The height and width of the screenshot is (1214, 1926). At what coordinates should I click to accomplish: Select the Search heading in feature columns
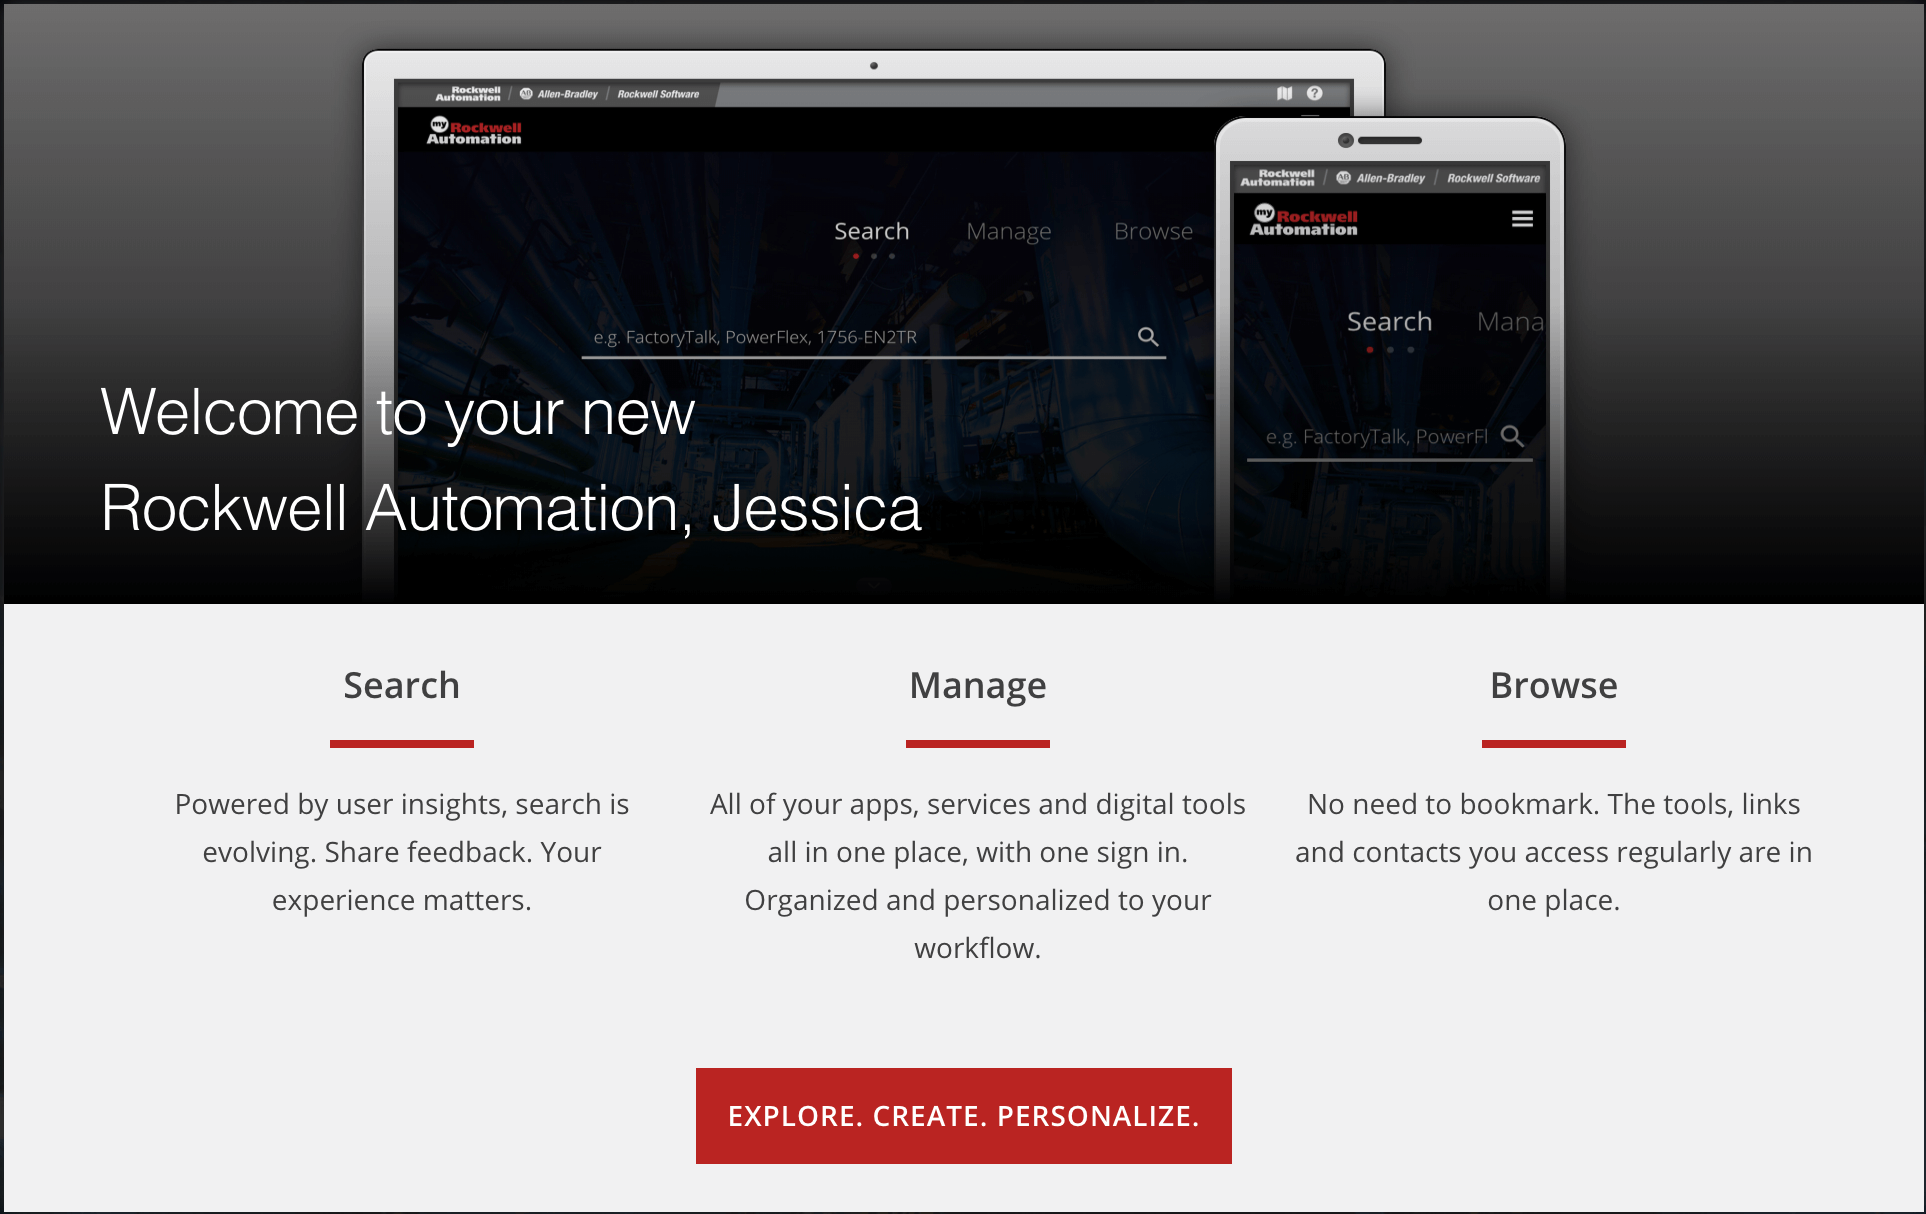coord(401,686)
